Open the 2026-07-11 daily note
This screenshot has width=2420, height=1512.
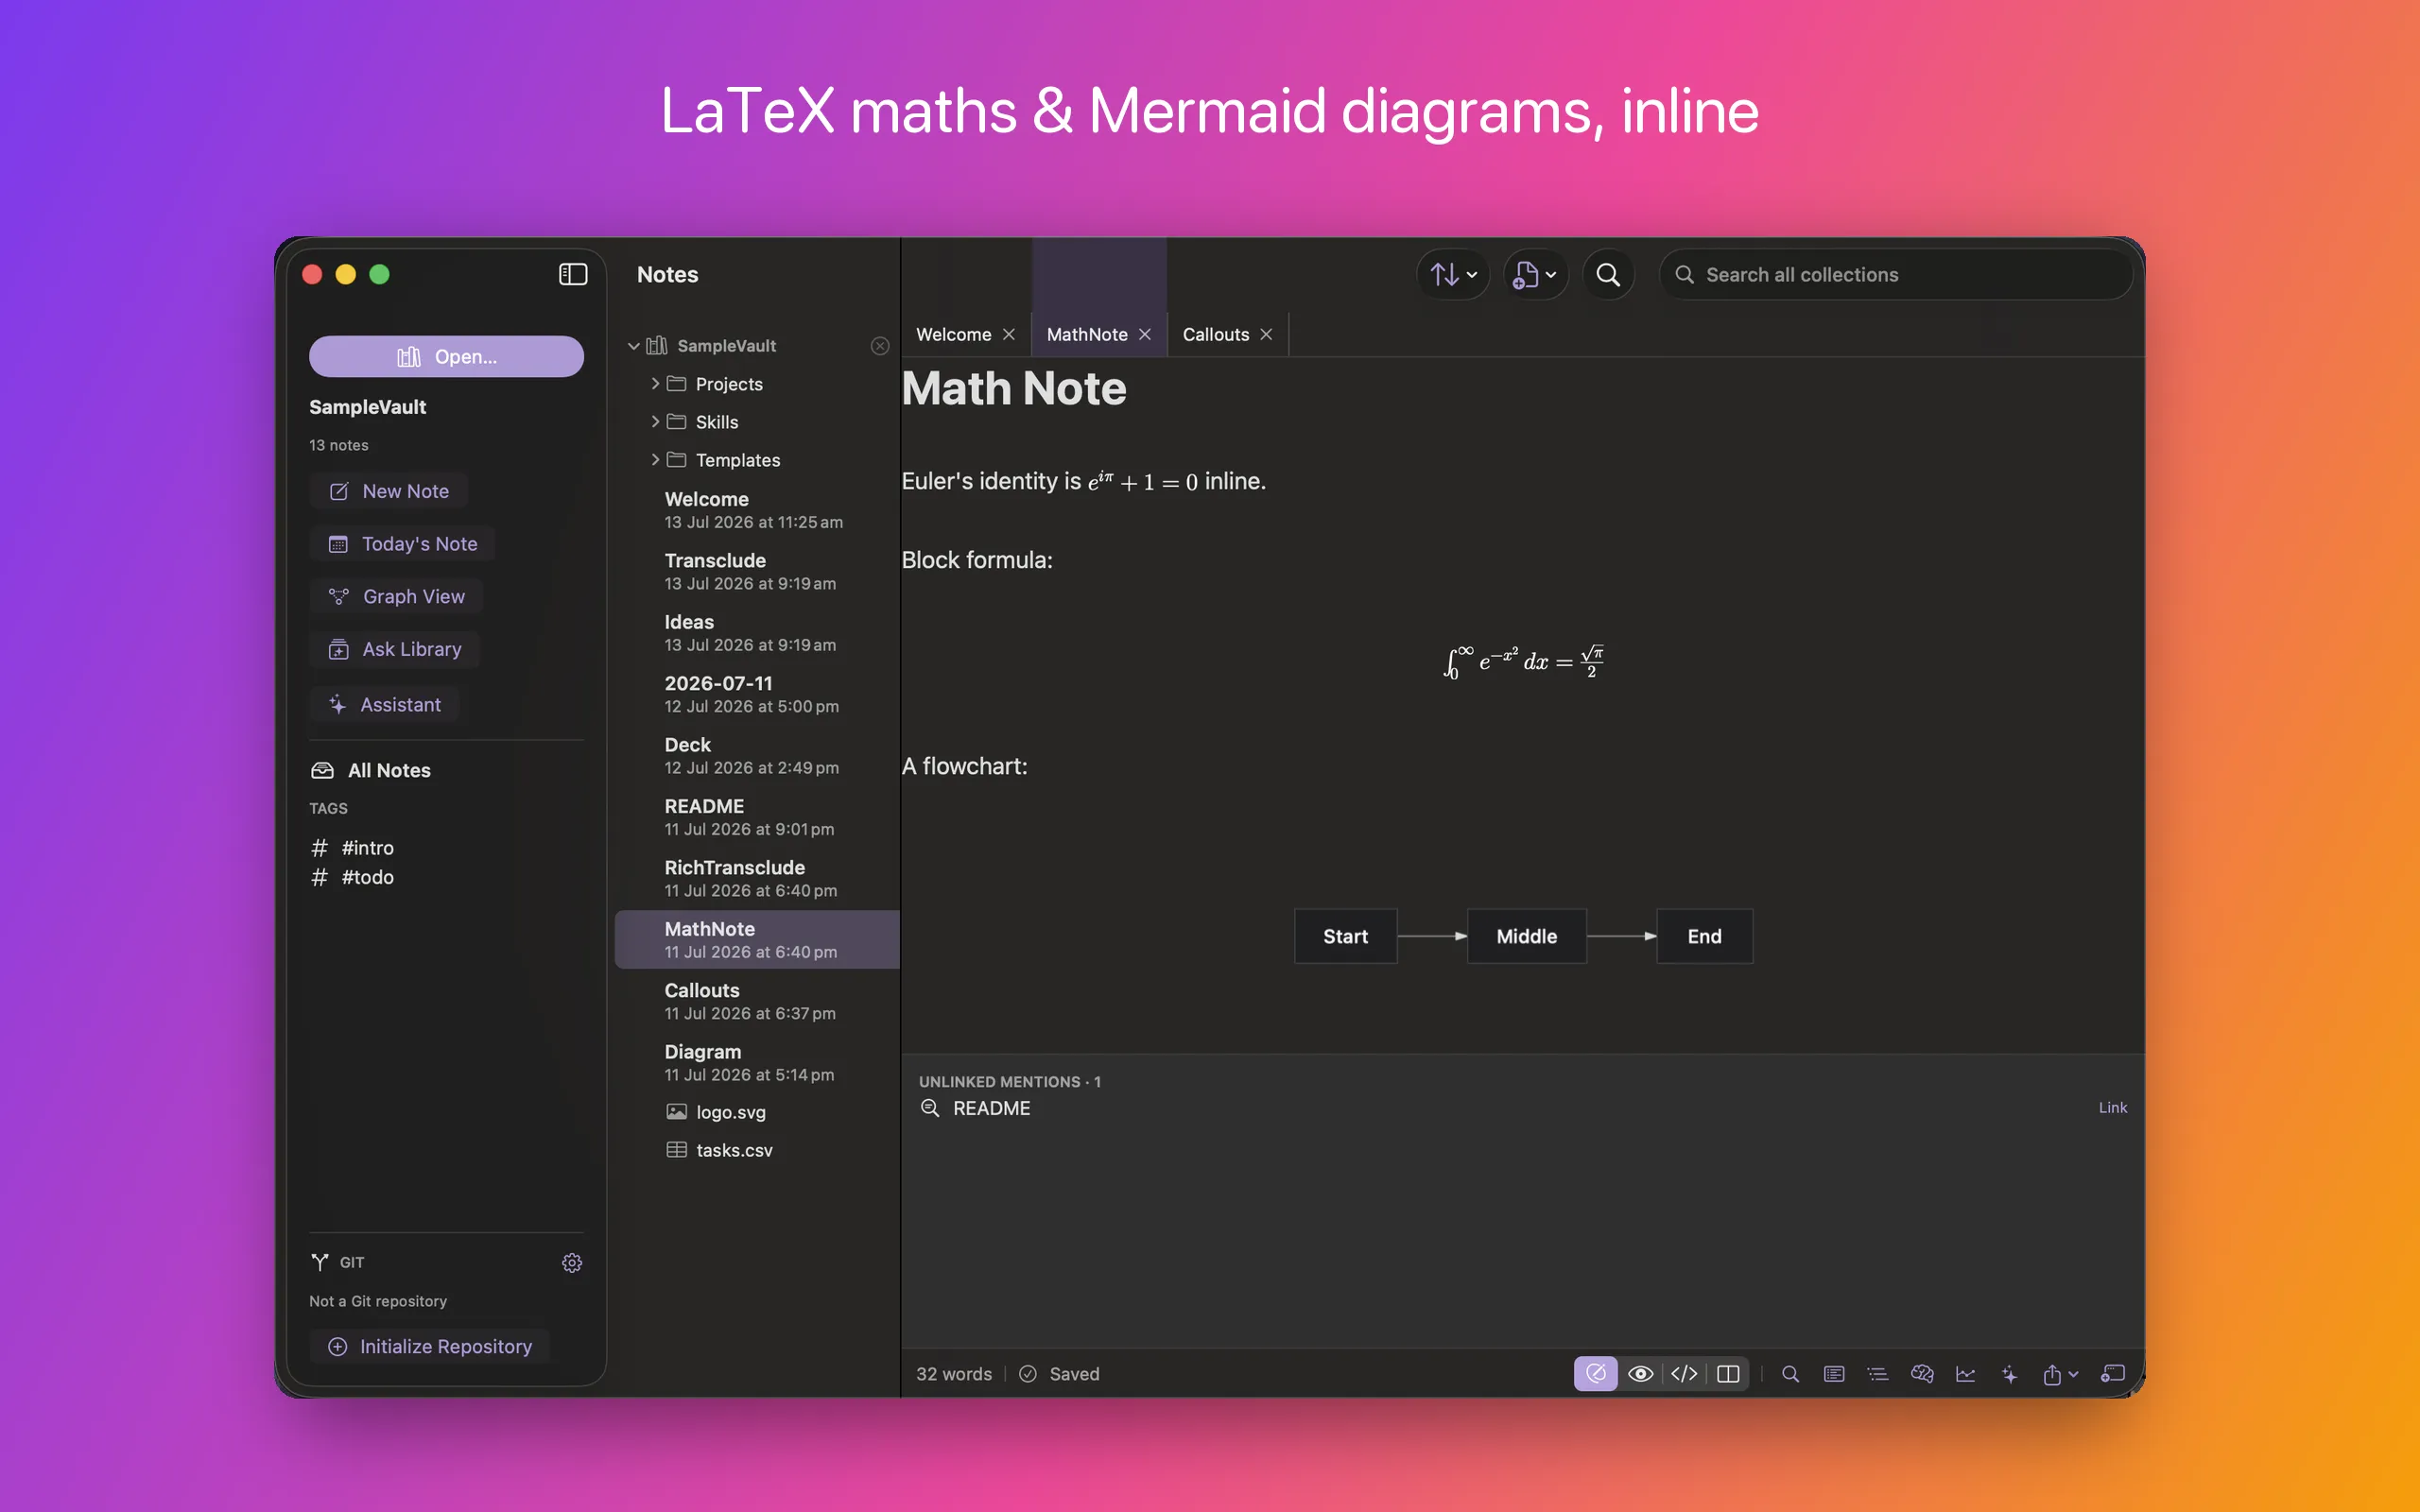757,694
